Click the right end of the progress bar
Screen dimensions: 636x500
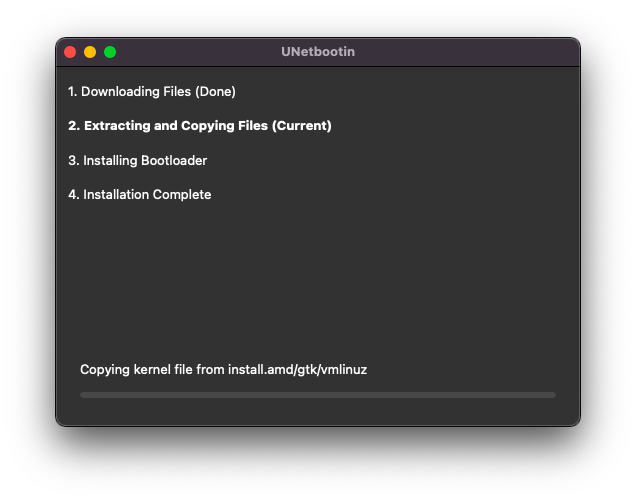tap(548, 395)
